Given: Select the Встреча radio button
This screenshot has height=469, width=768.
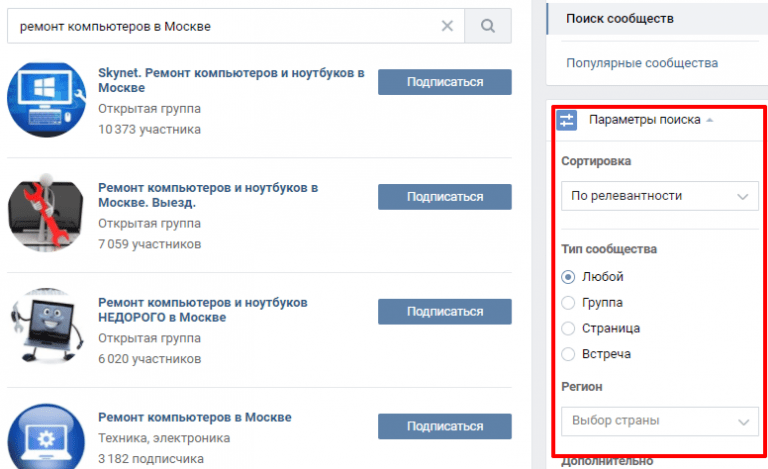Looking at the screenshot, I should 568,354.
